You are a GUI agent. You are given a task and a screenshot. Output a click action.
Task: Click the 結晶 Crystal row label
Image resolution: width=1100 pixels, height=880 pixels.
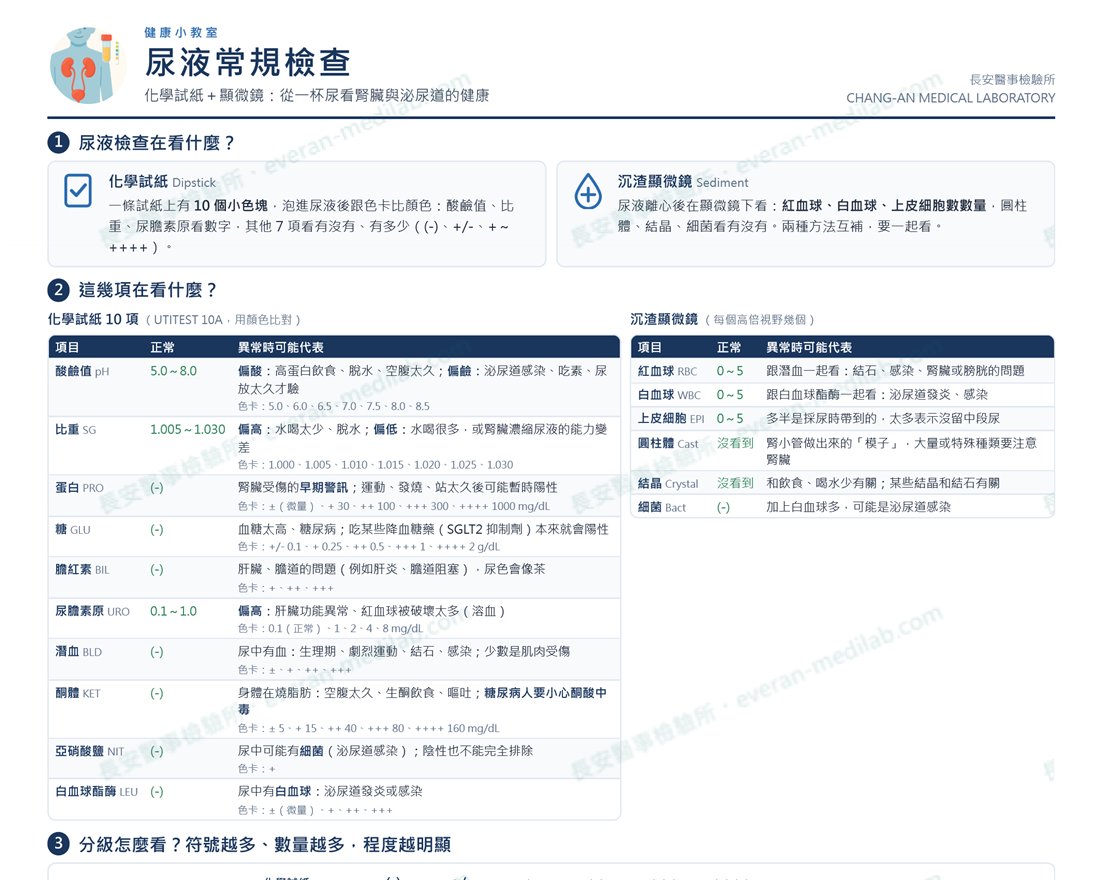coord(668,484)
